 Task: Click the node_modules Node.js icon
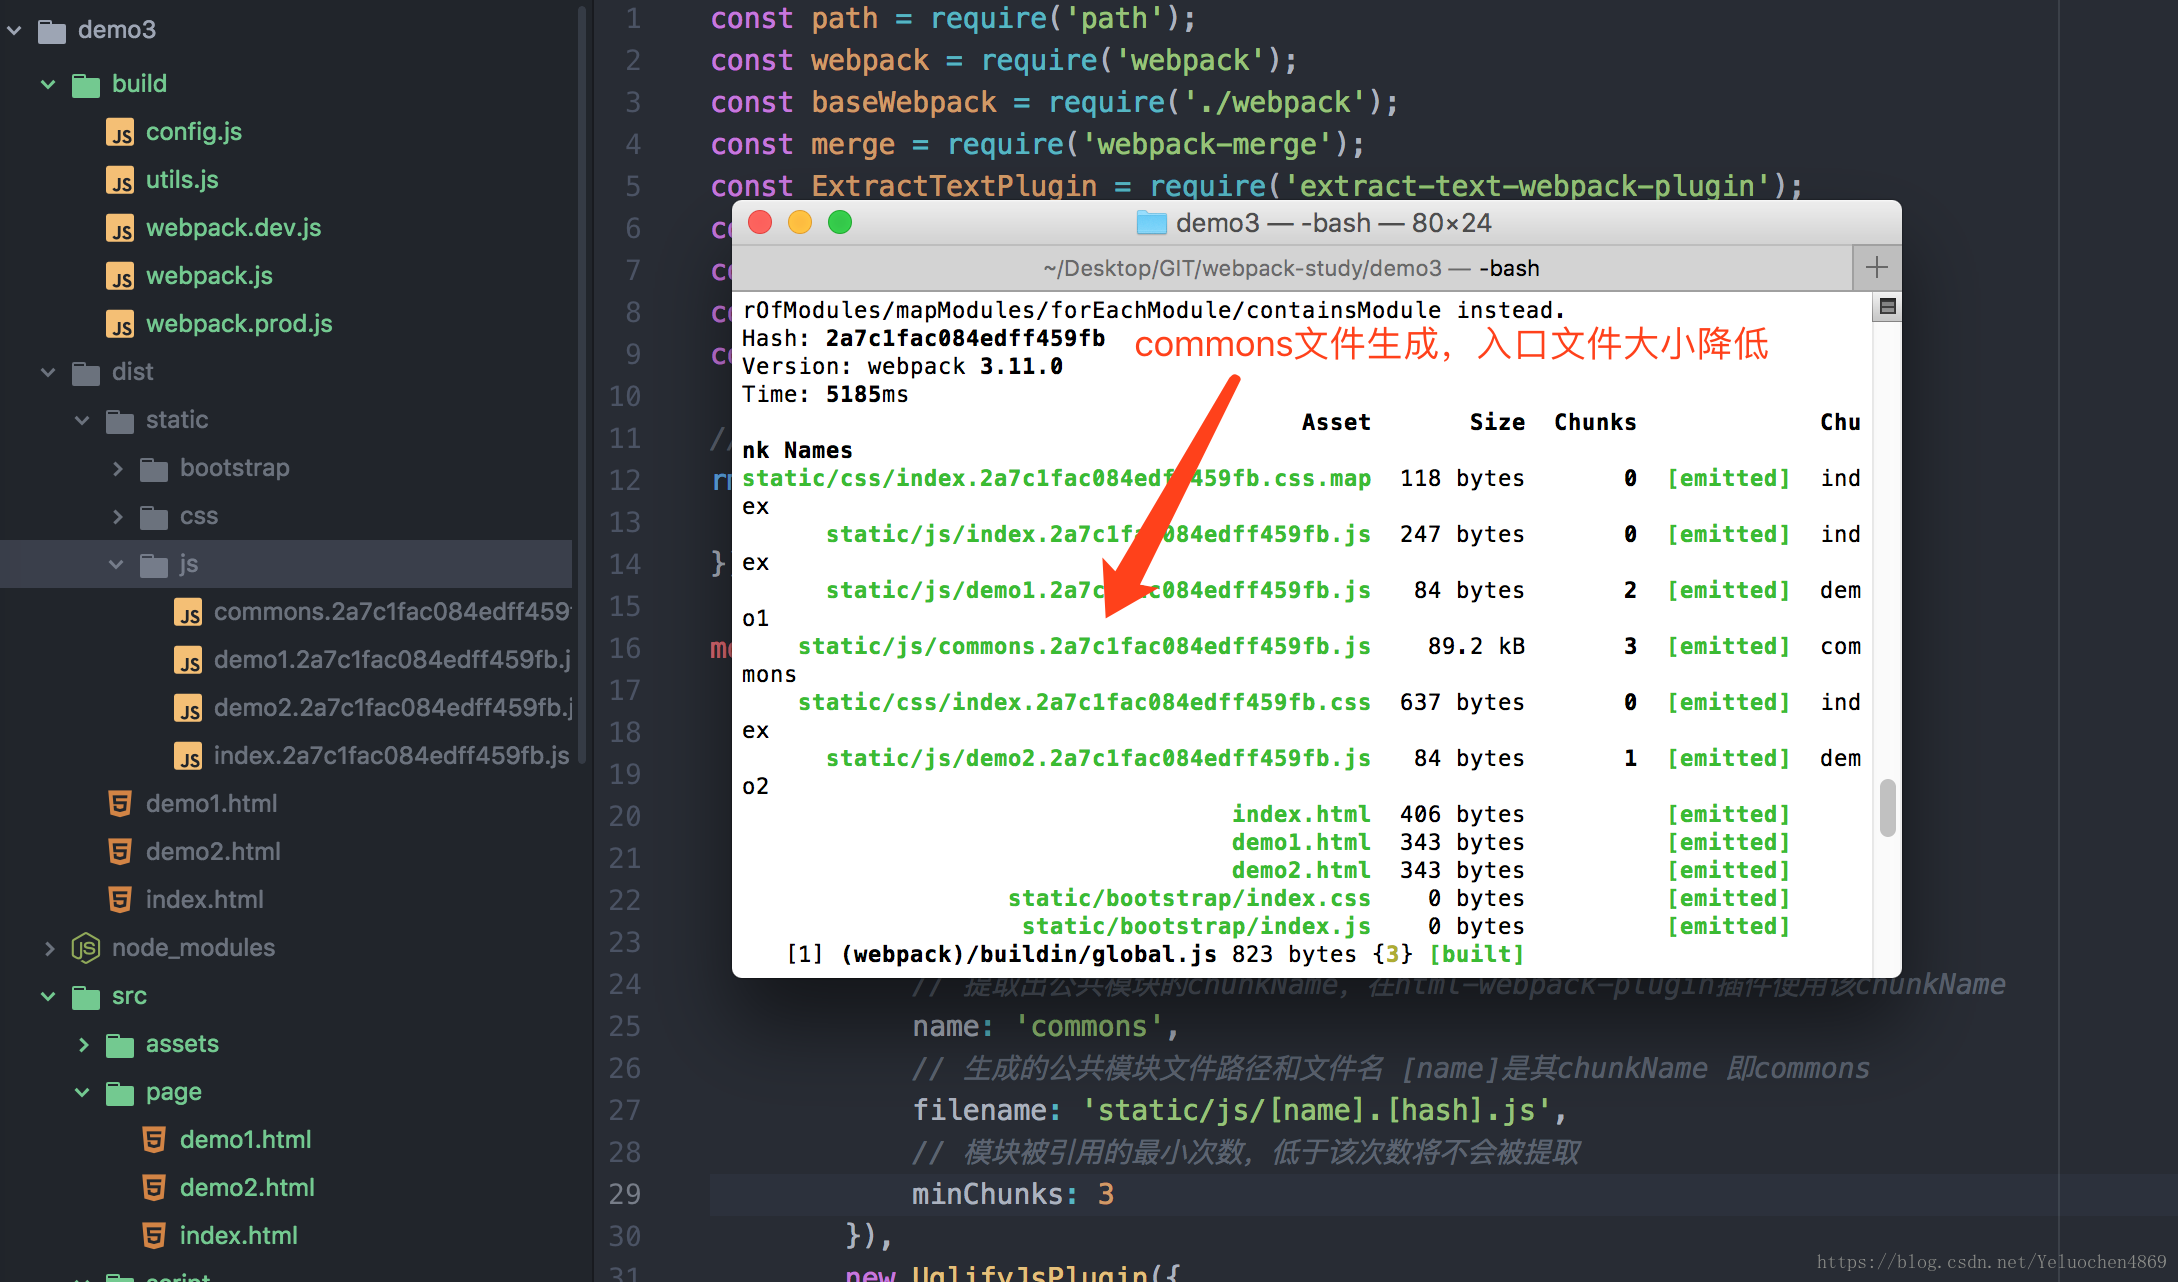coord(86,947)
